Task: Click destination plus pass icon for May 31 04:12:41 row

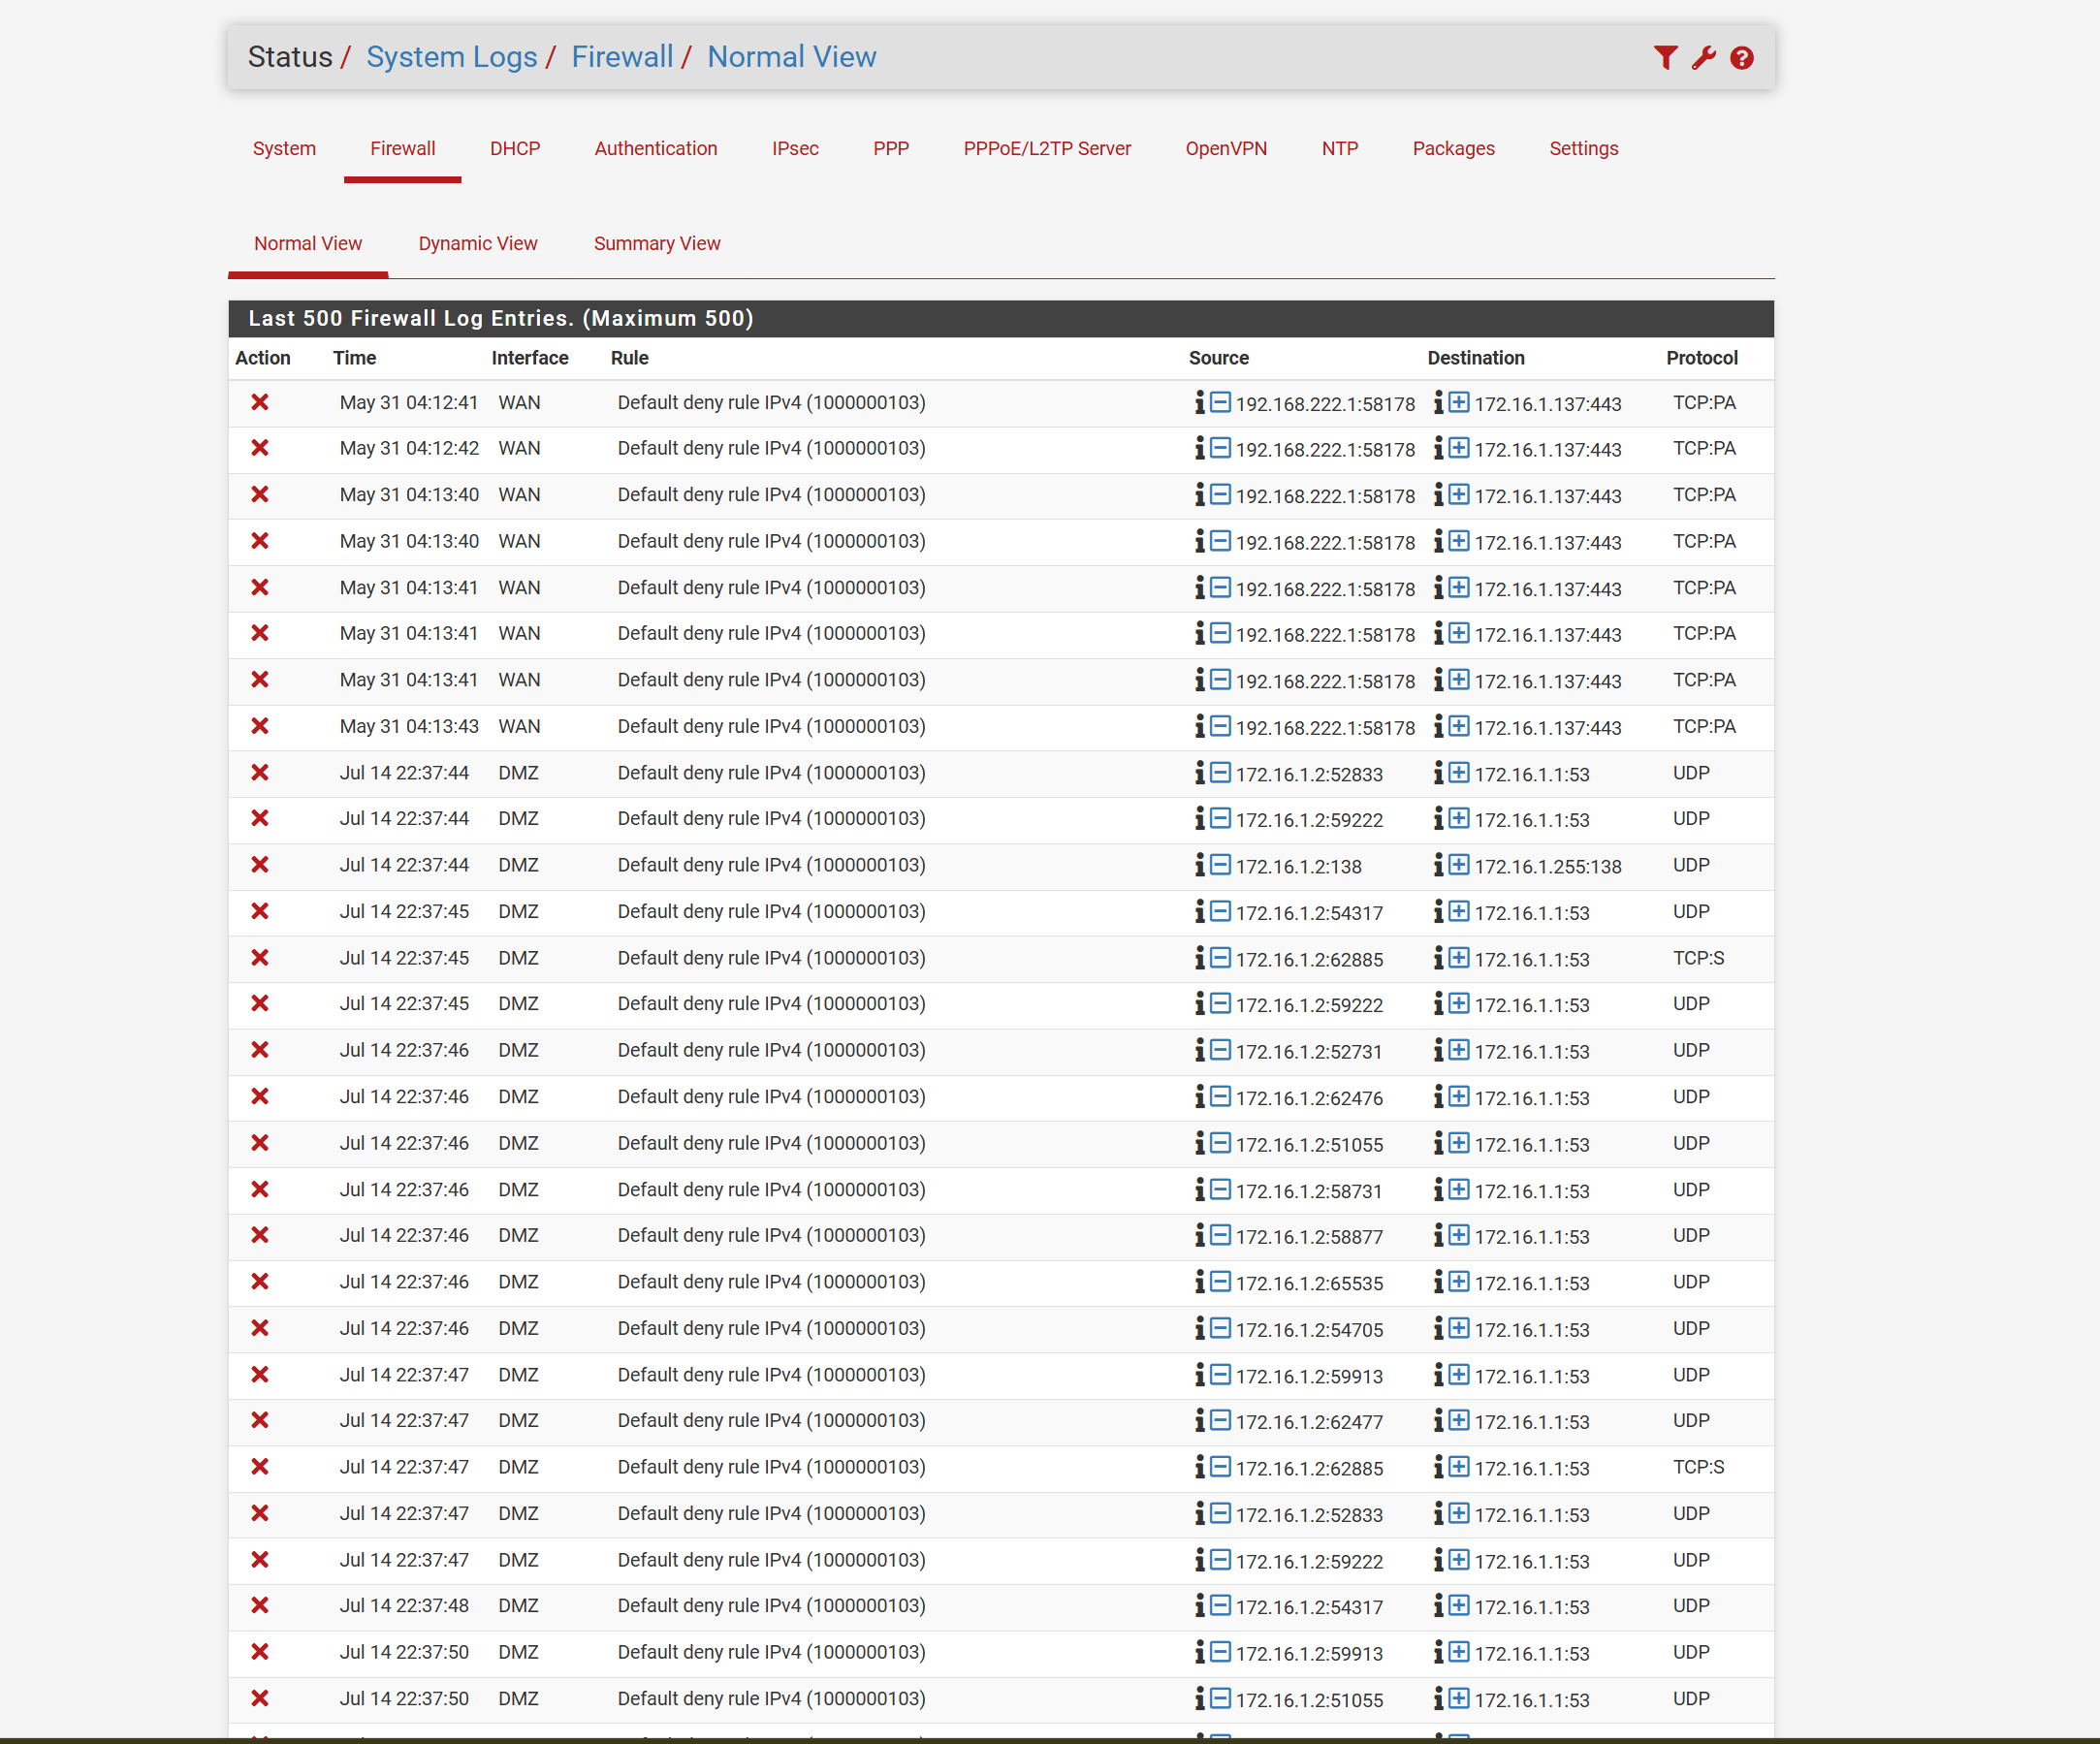Action: [1459, 402]
